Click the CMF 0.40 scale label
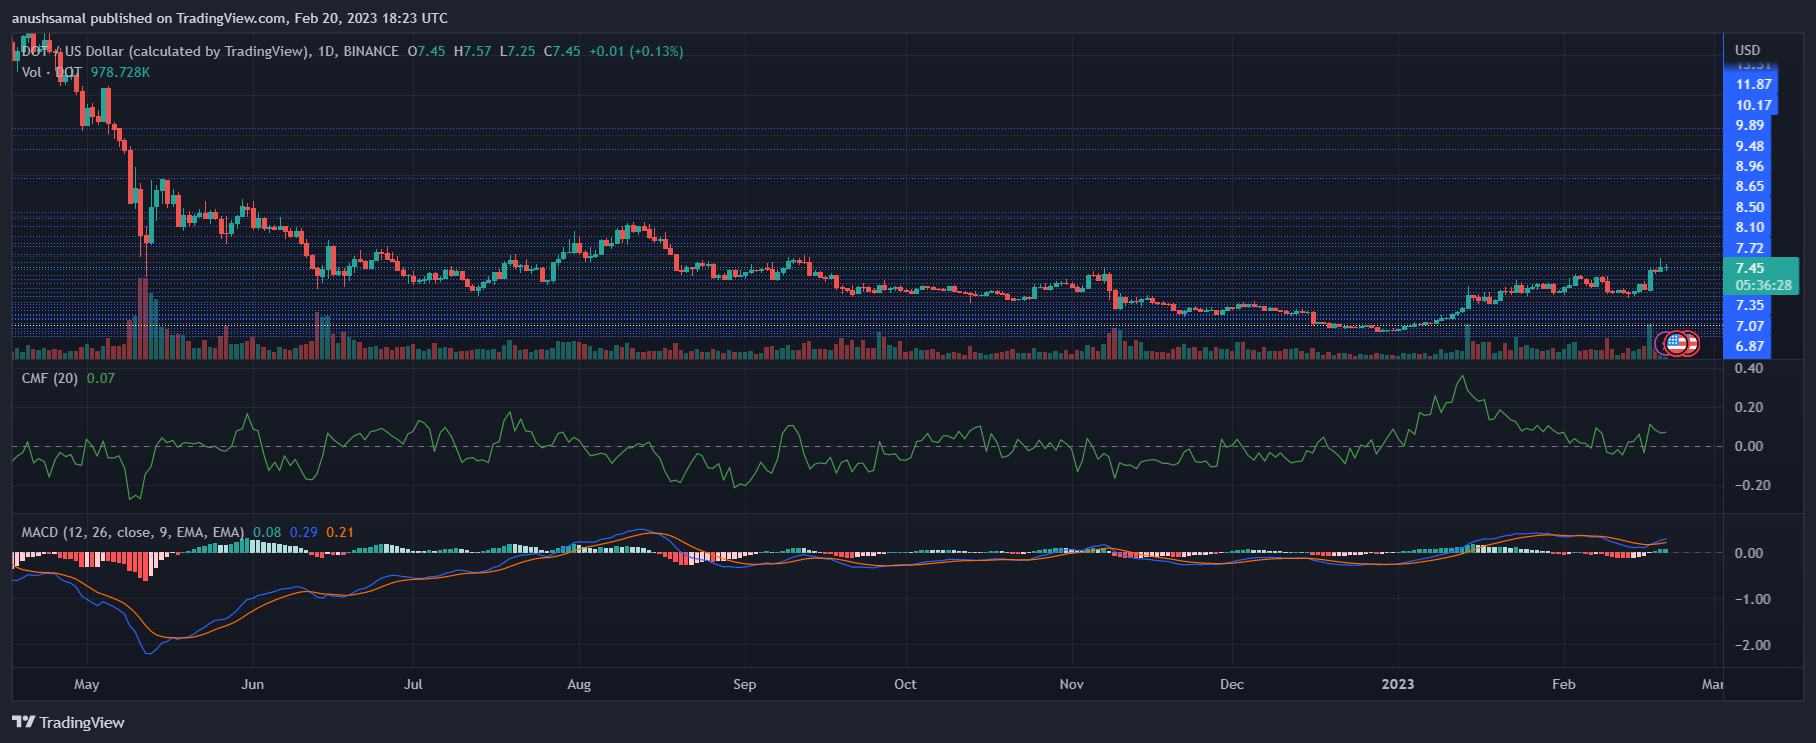Viewport: 1816px width, 743px height. pyautogui.click(x=1748, y=368)
